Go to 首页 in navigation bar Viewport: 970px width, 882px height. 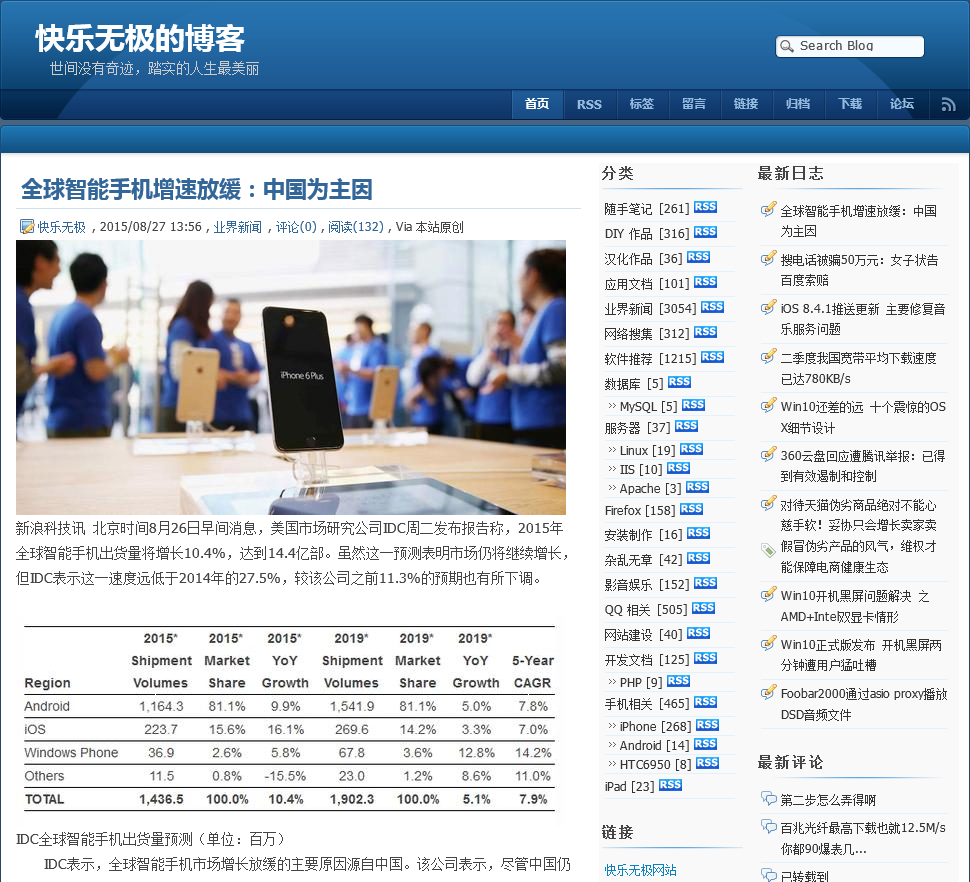(x=537, y=104)
